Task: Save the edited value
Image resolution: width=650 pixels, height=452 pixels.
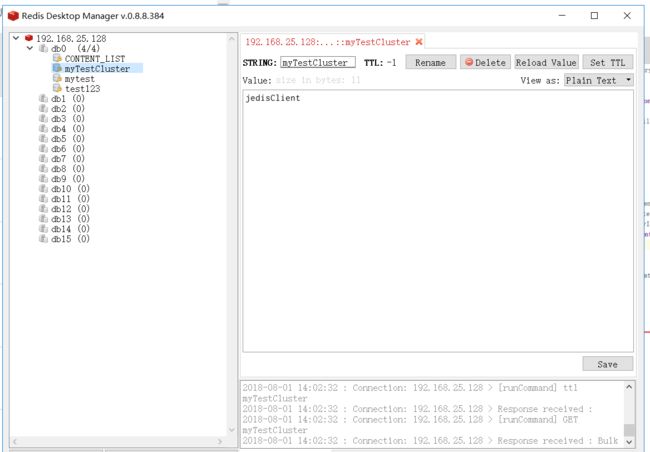Action: [608, 364]
